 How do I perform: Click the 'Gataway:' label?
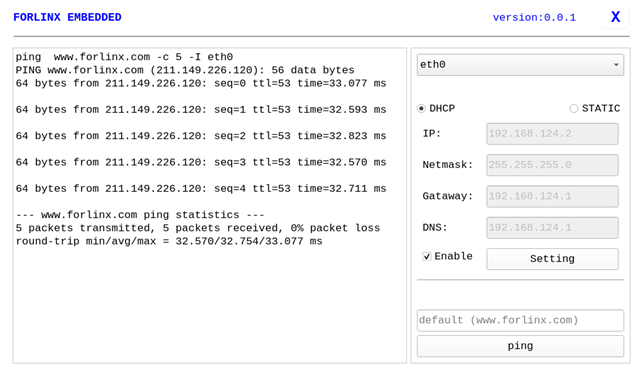pos(447,196)
